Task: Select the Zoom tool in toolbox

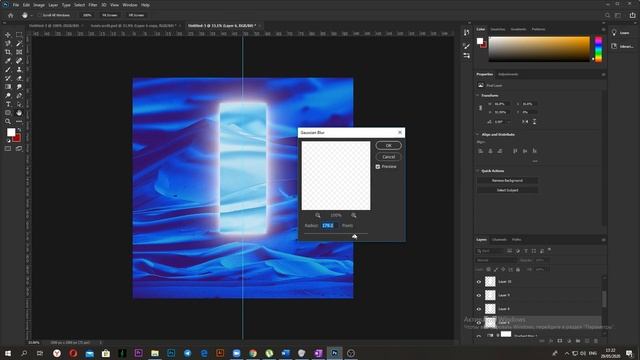Action: click(8, 121)
